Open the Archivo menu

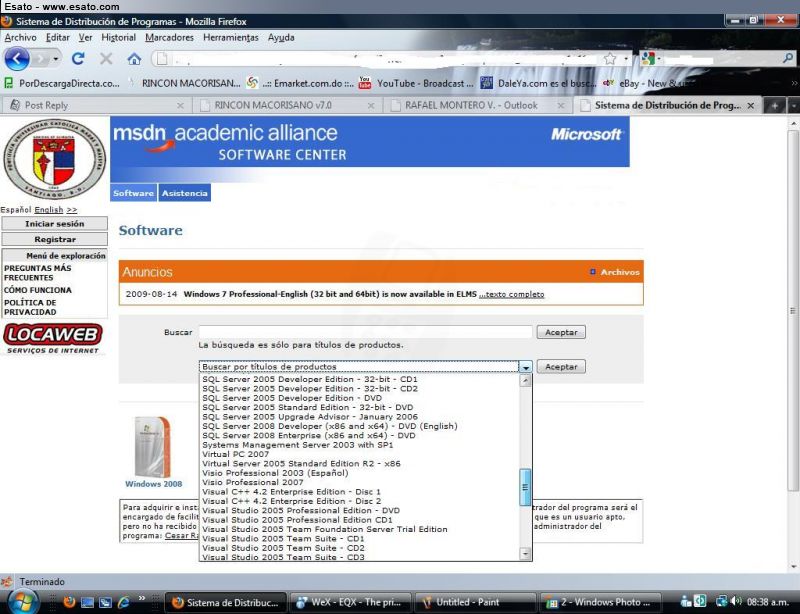click(20, 37)
